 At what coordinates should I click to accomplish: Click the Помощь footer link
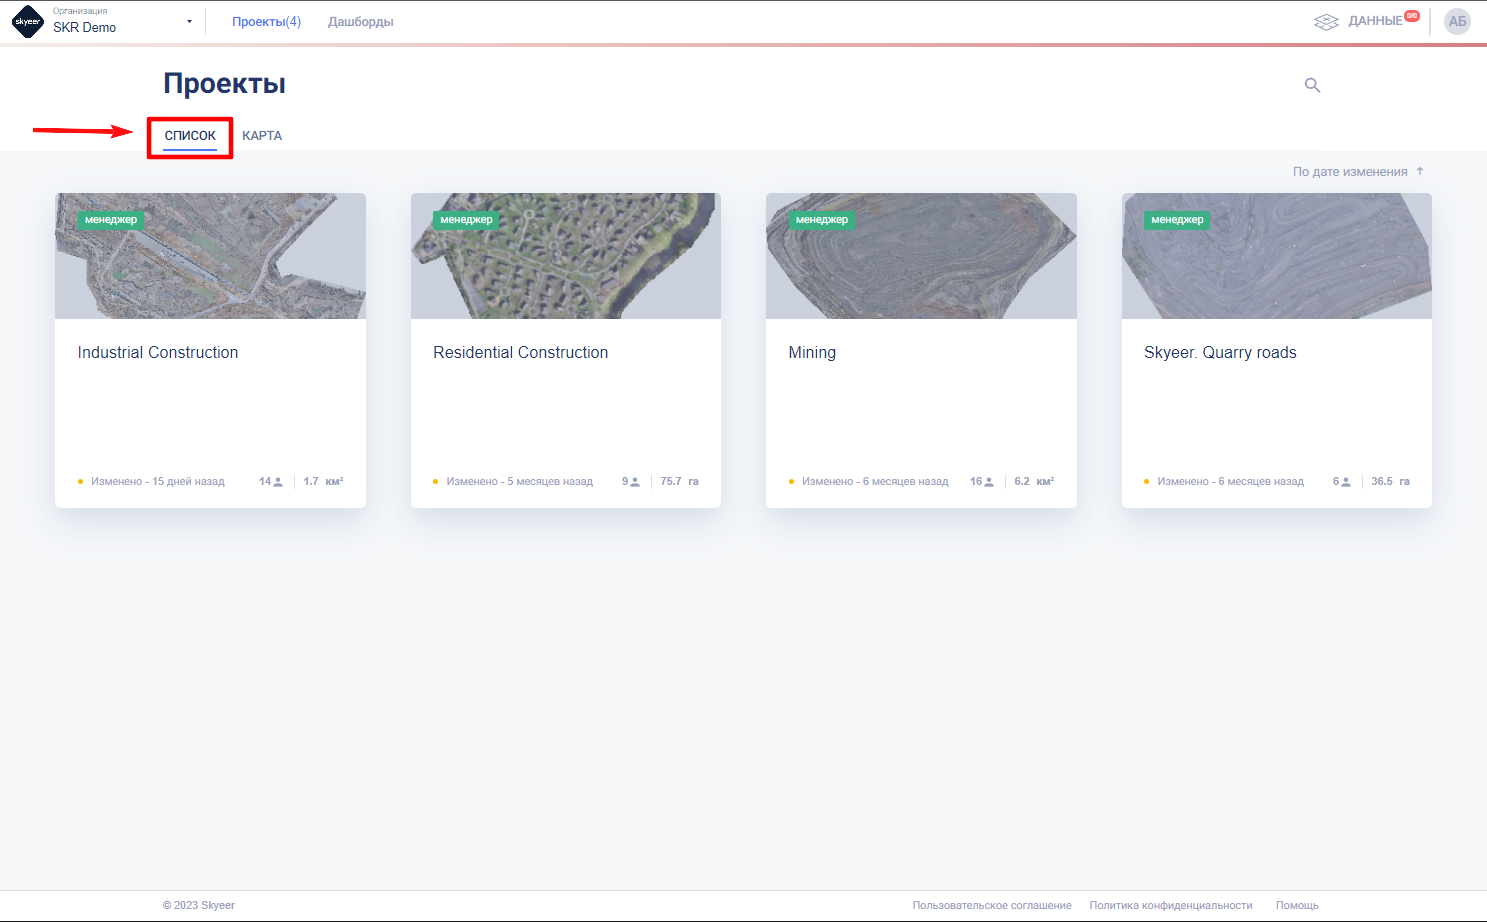(1296, 906)
